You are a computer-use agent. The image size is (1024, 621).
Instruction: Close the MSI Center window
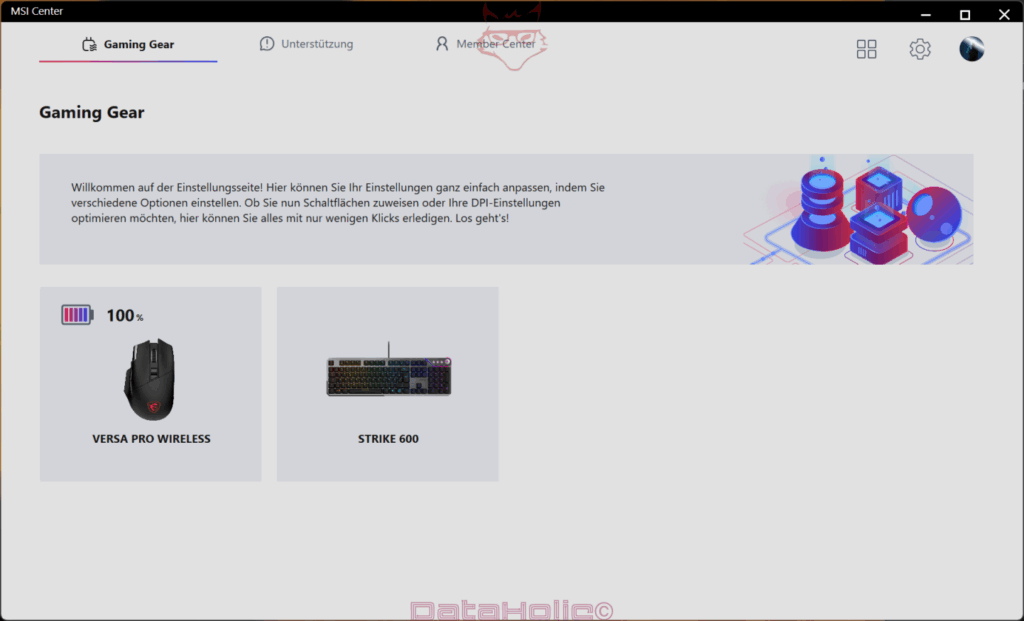point(1004,14)
